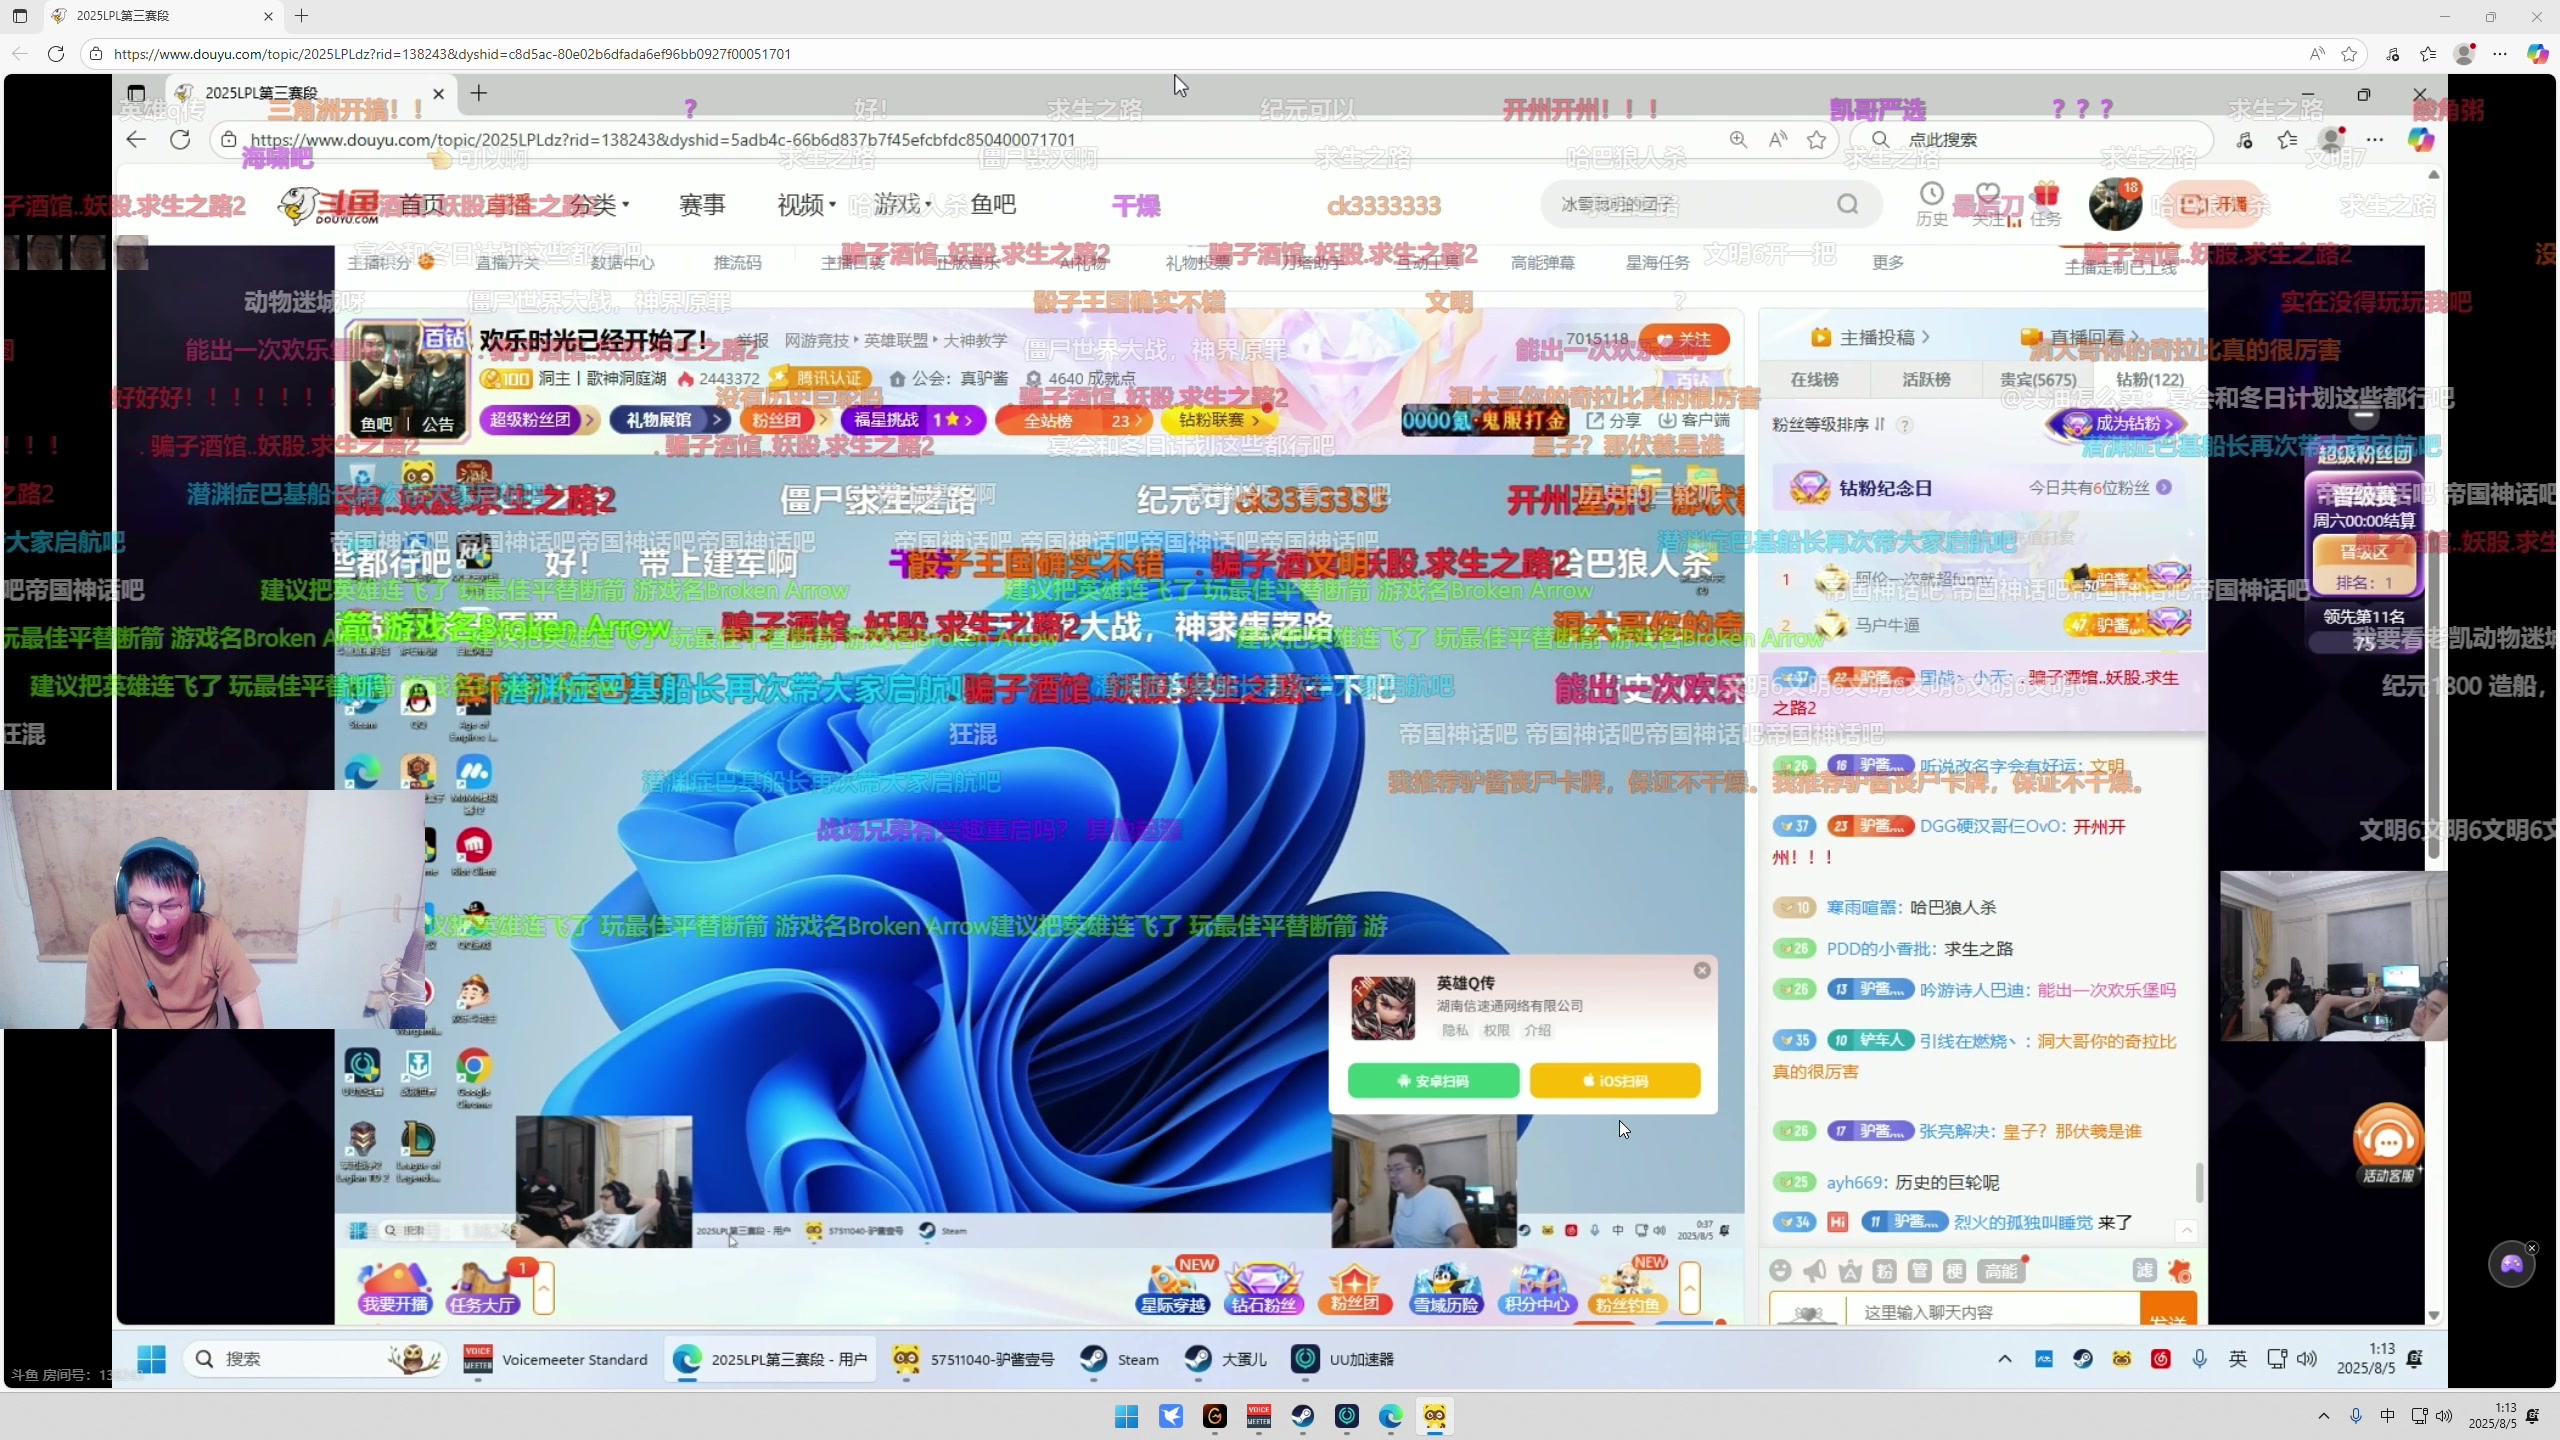Screen dimensions: 2560x1440
Task: Toggle the microphone icon in inner system tray
Action: [2199, 1359]
